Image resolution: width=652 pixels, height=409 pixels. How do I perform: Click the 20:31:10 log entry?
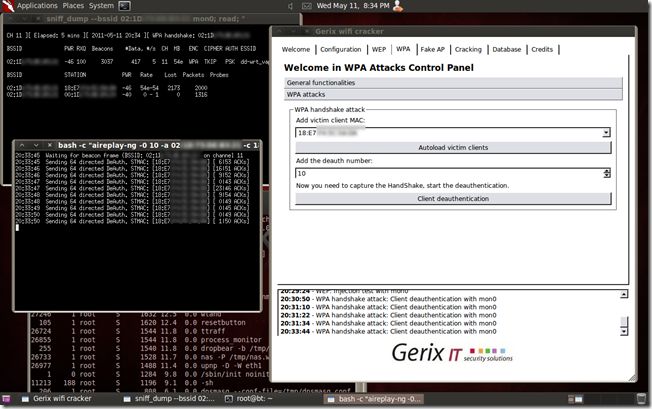pos(388,307)
